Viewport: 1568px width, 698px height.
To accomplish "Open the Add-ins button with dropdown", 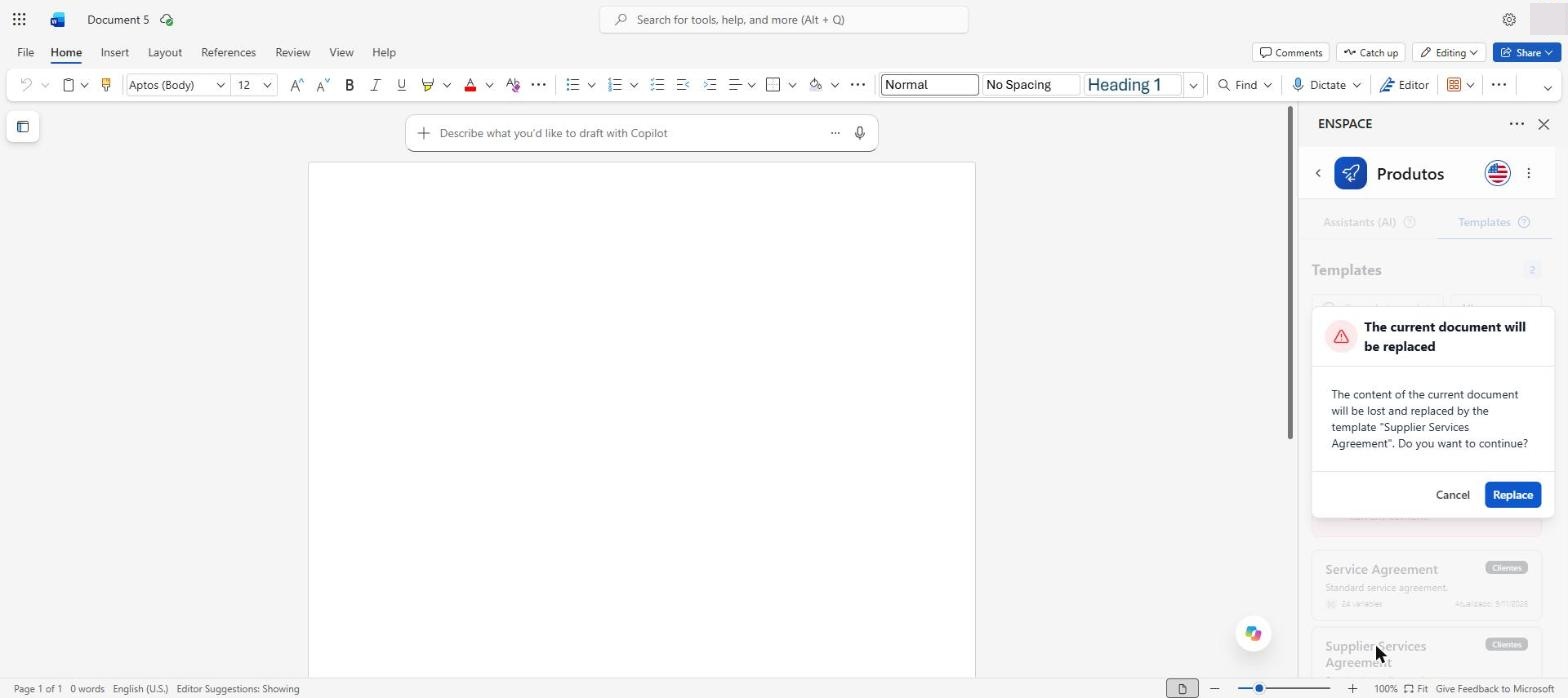I will pos(1461,85).
